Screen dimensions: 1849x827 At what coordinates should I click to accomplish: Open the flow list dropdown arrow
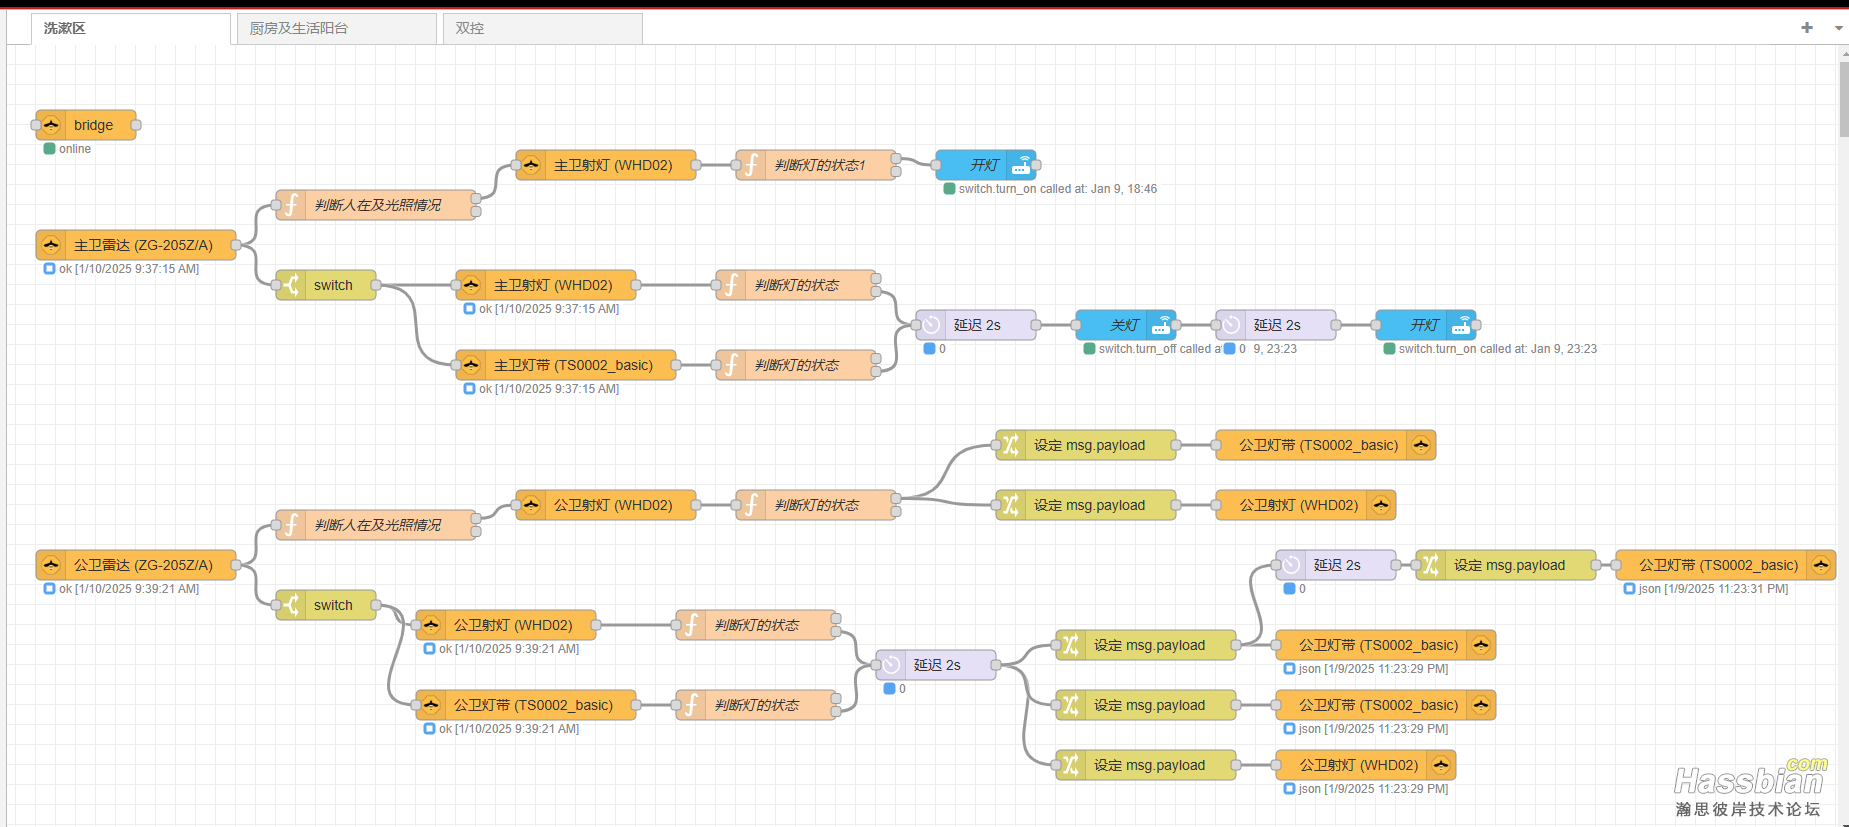coord(1838,28)
